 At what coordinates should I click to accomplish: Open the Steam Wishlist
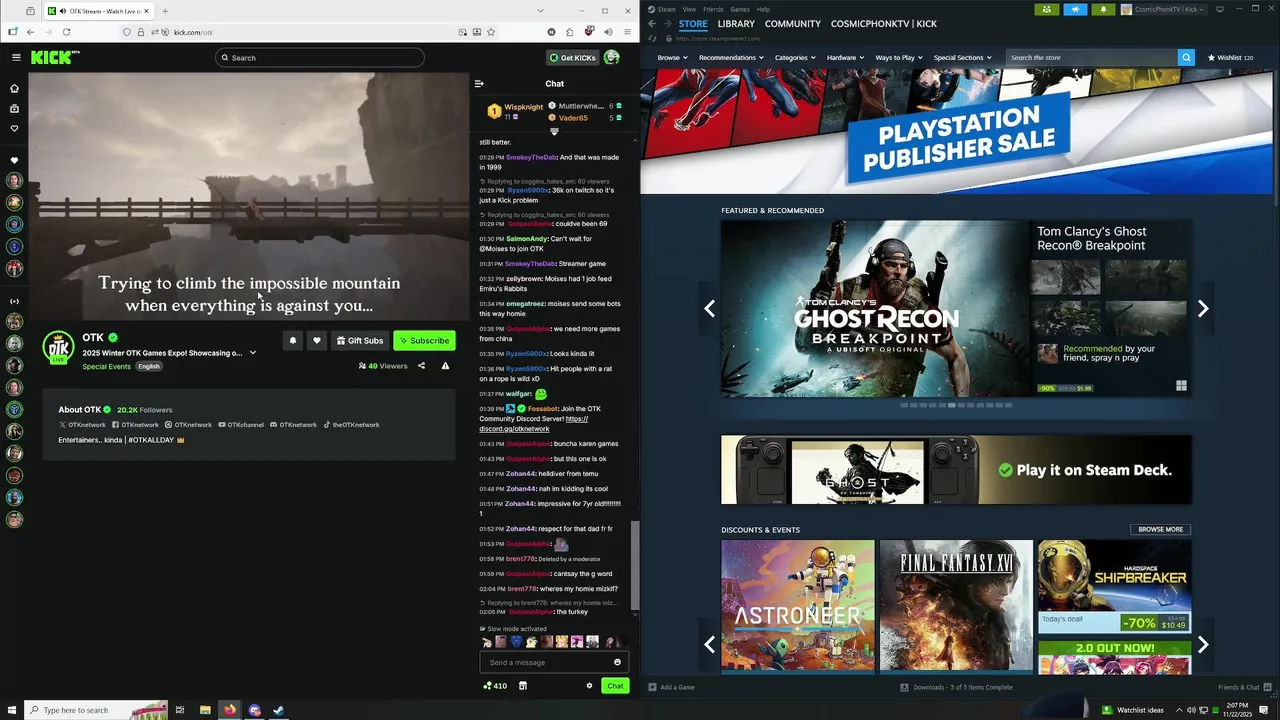coord(1230,58)
